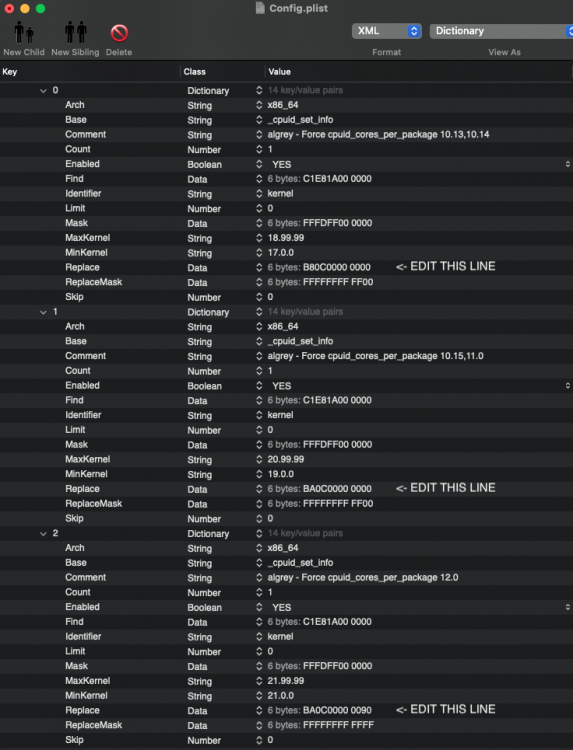Select ReplaceMask value FFFFFFFF FFFF
The image size is (573, 750).
[x=338, y=725]
